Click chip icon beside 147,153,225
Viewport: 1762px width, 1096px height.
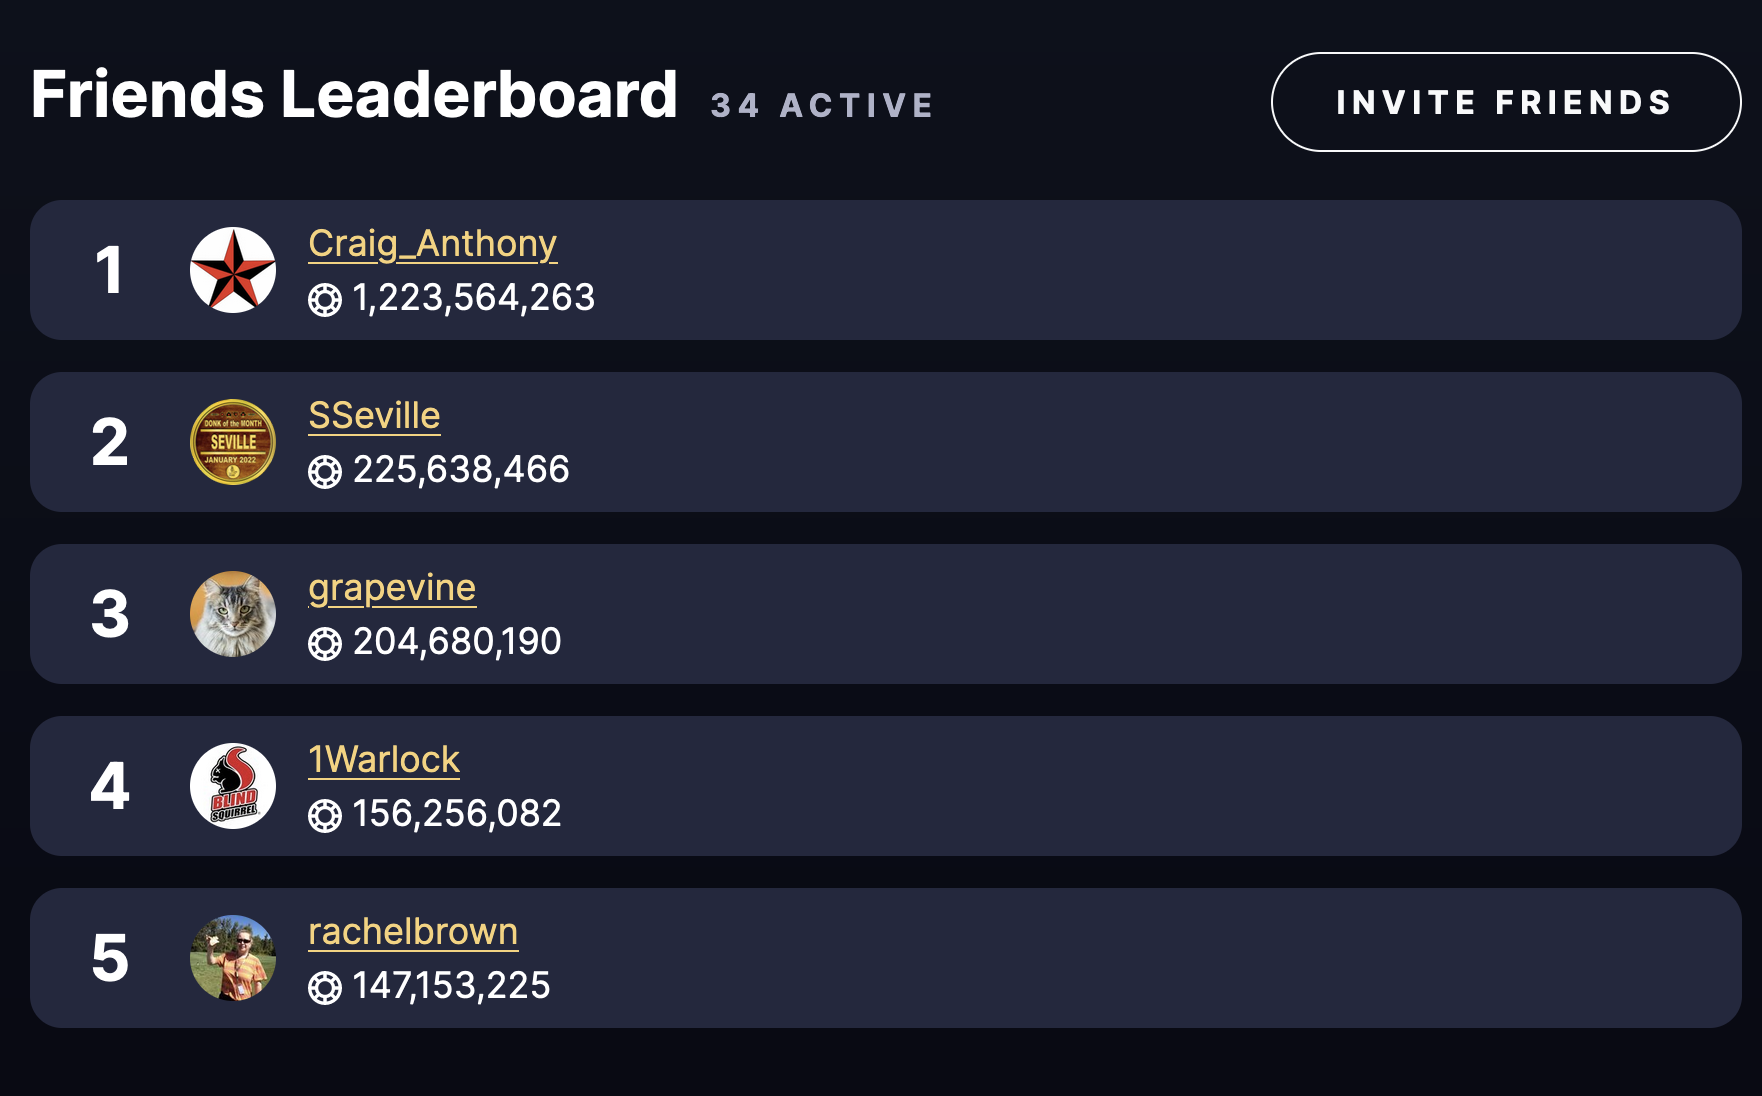tap(325, 988)
